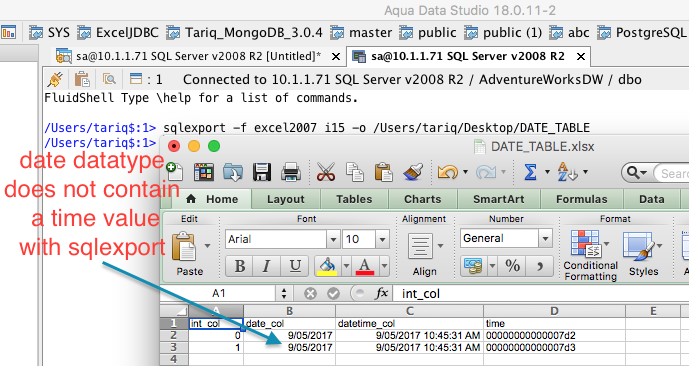Open the font size 10 dropdown
Image resolution: width=689 pixels, height=366 pixels.
[x=382, y=239]
